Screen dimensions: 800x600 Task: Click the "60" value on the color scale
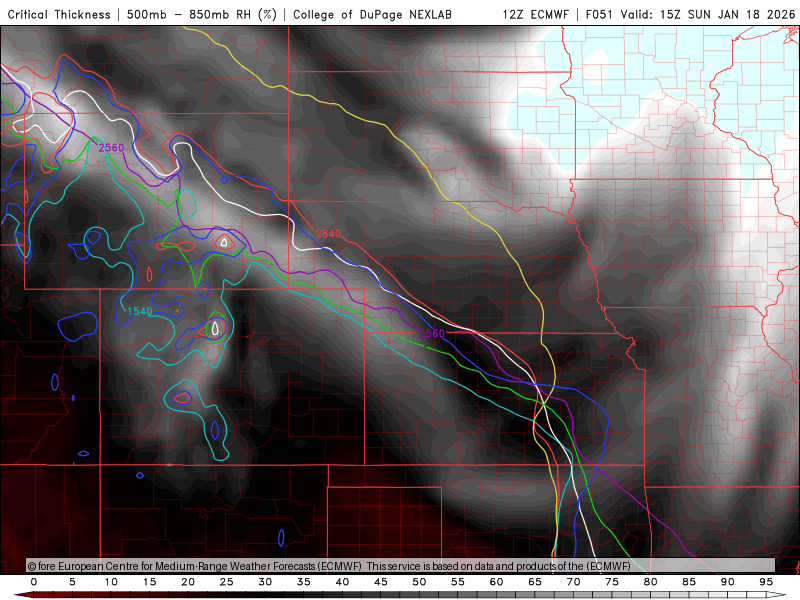(496, 582)
